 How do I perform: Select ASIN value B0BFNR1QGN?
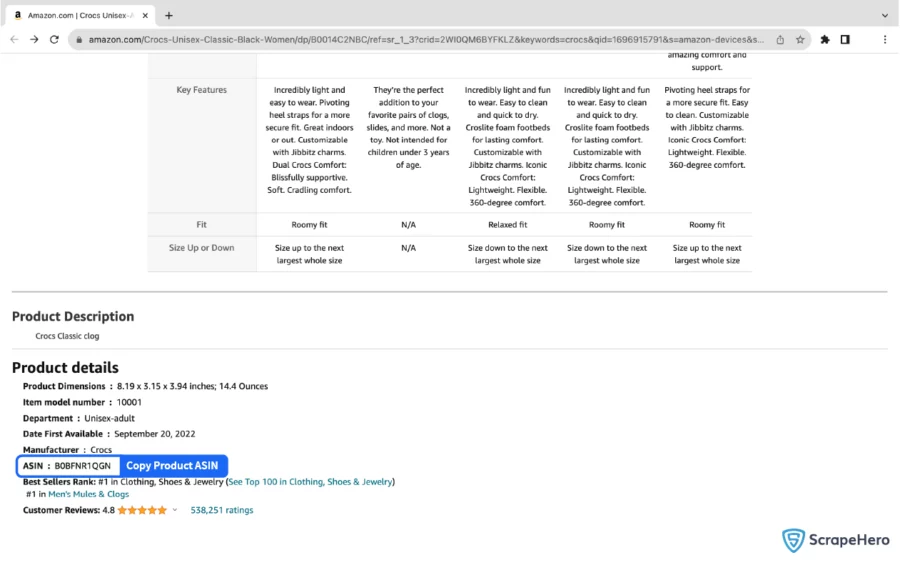pyautogui.click(x=83, y=466)
